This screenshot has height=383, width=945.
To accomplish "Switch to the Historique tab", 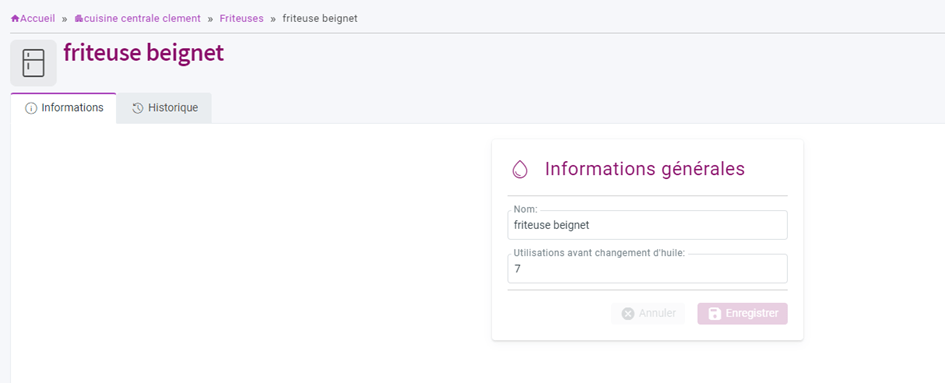I will pyautogui.click(x=165, y=109).
